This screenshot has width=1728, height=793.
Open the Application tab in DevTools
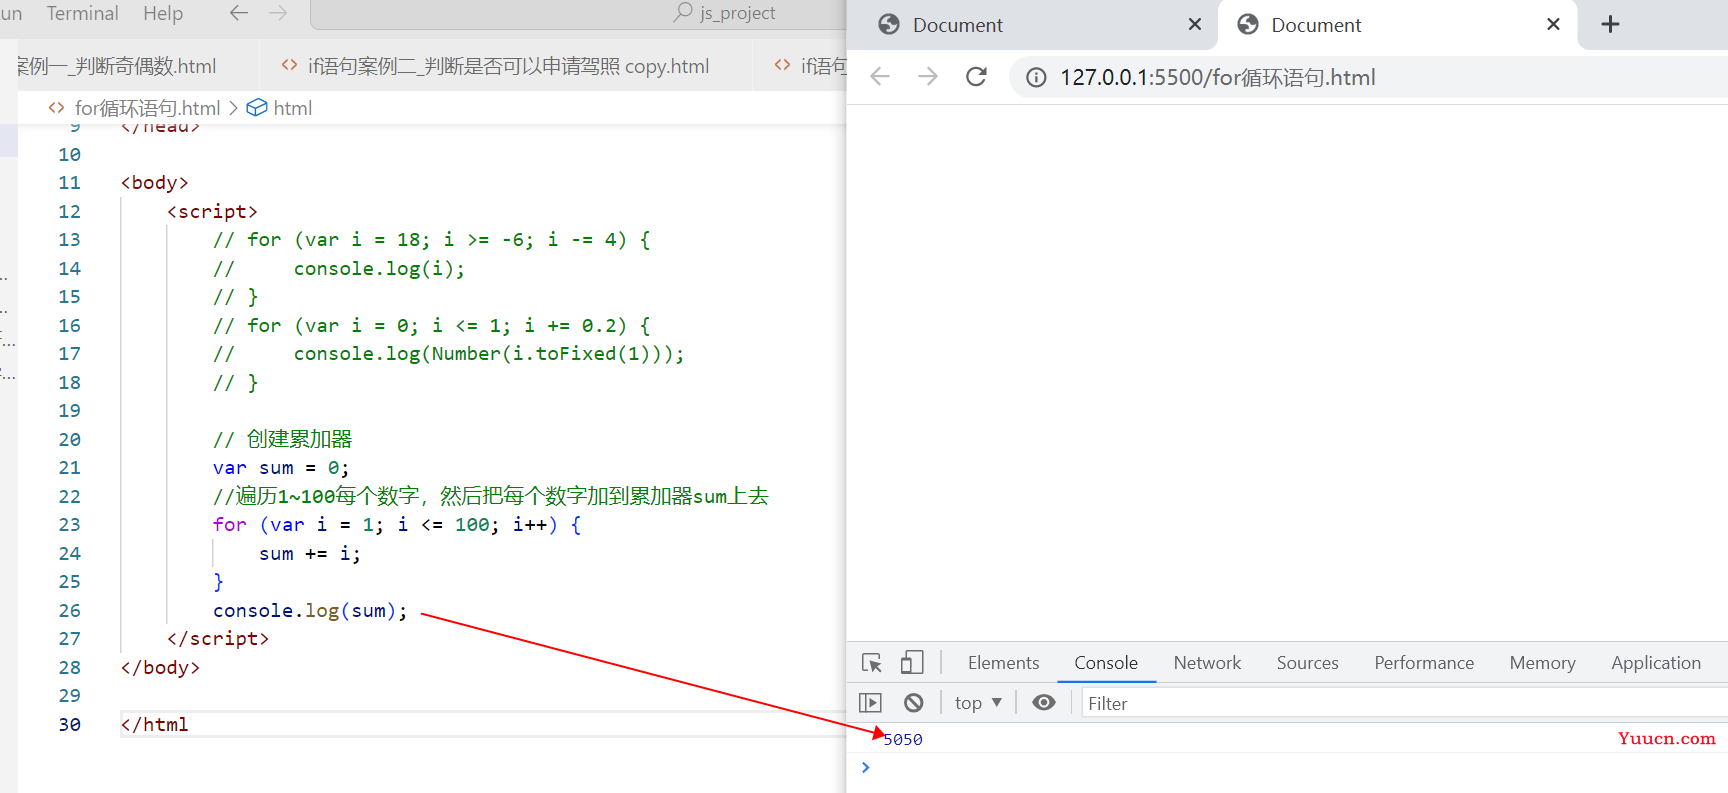(1656, 663)
